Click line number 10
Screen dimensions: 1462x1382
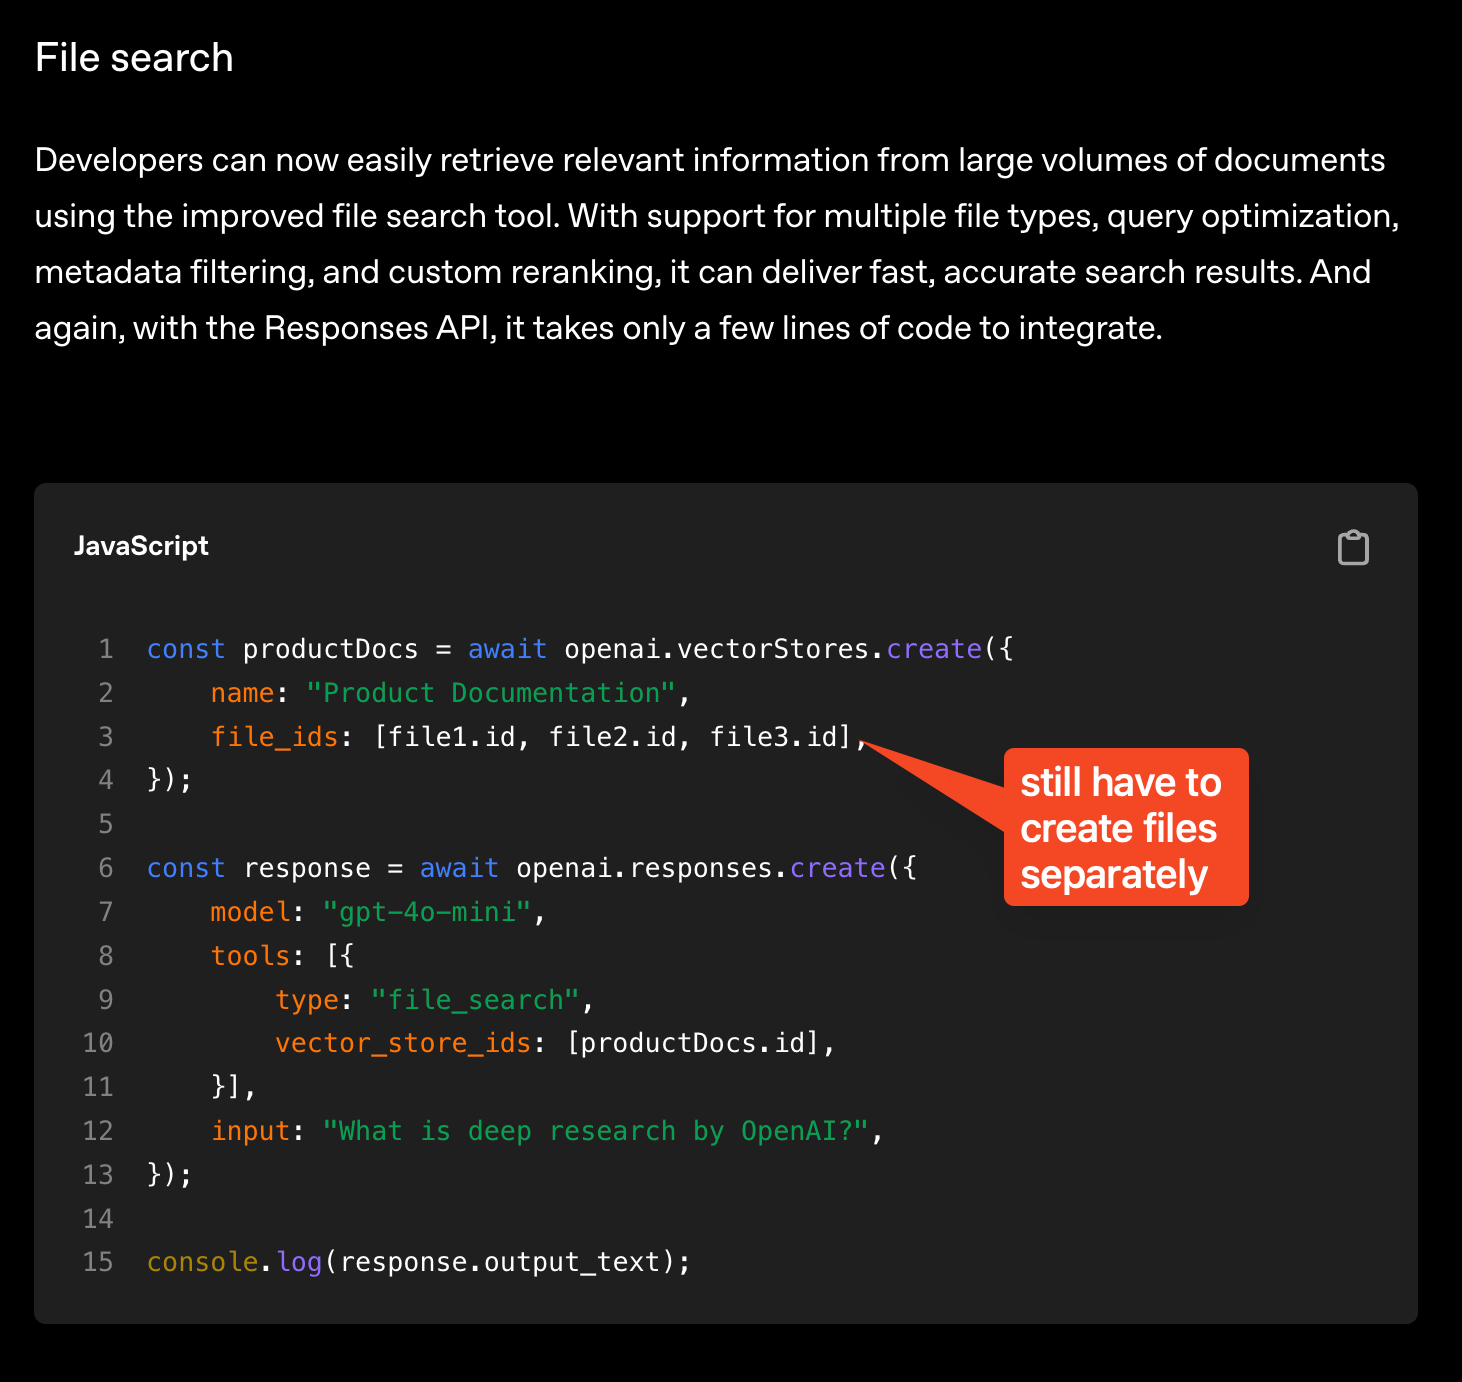tap(98, 1043)
